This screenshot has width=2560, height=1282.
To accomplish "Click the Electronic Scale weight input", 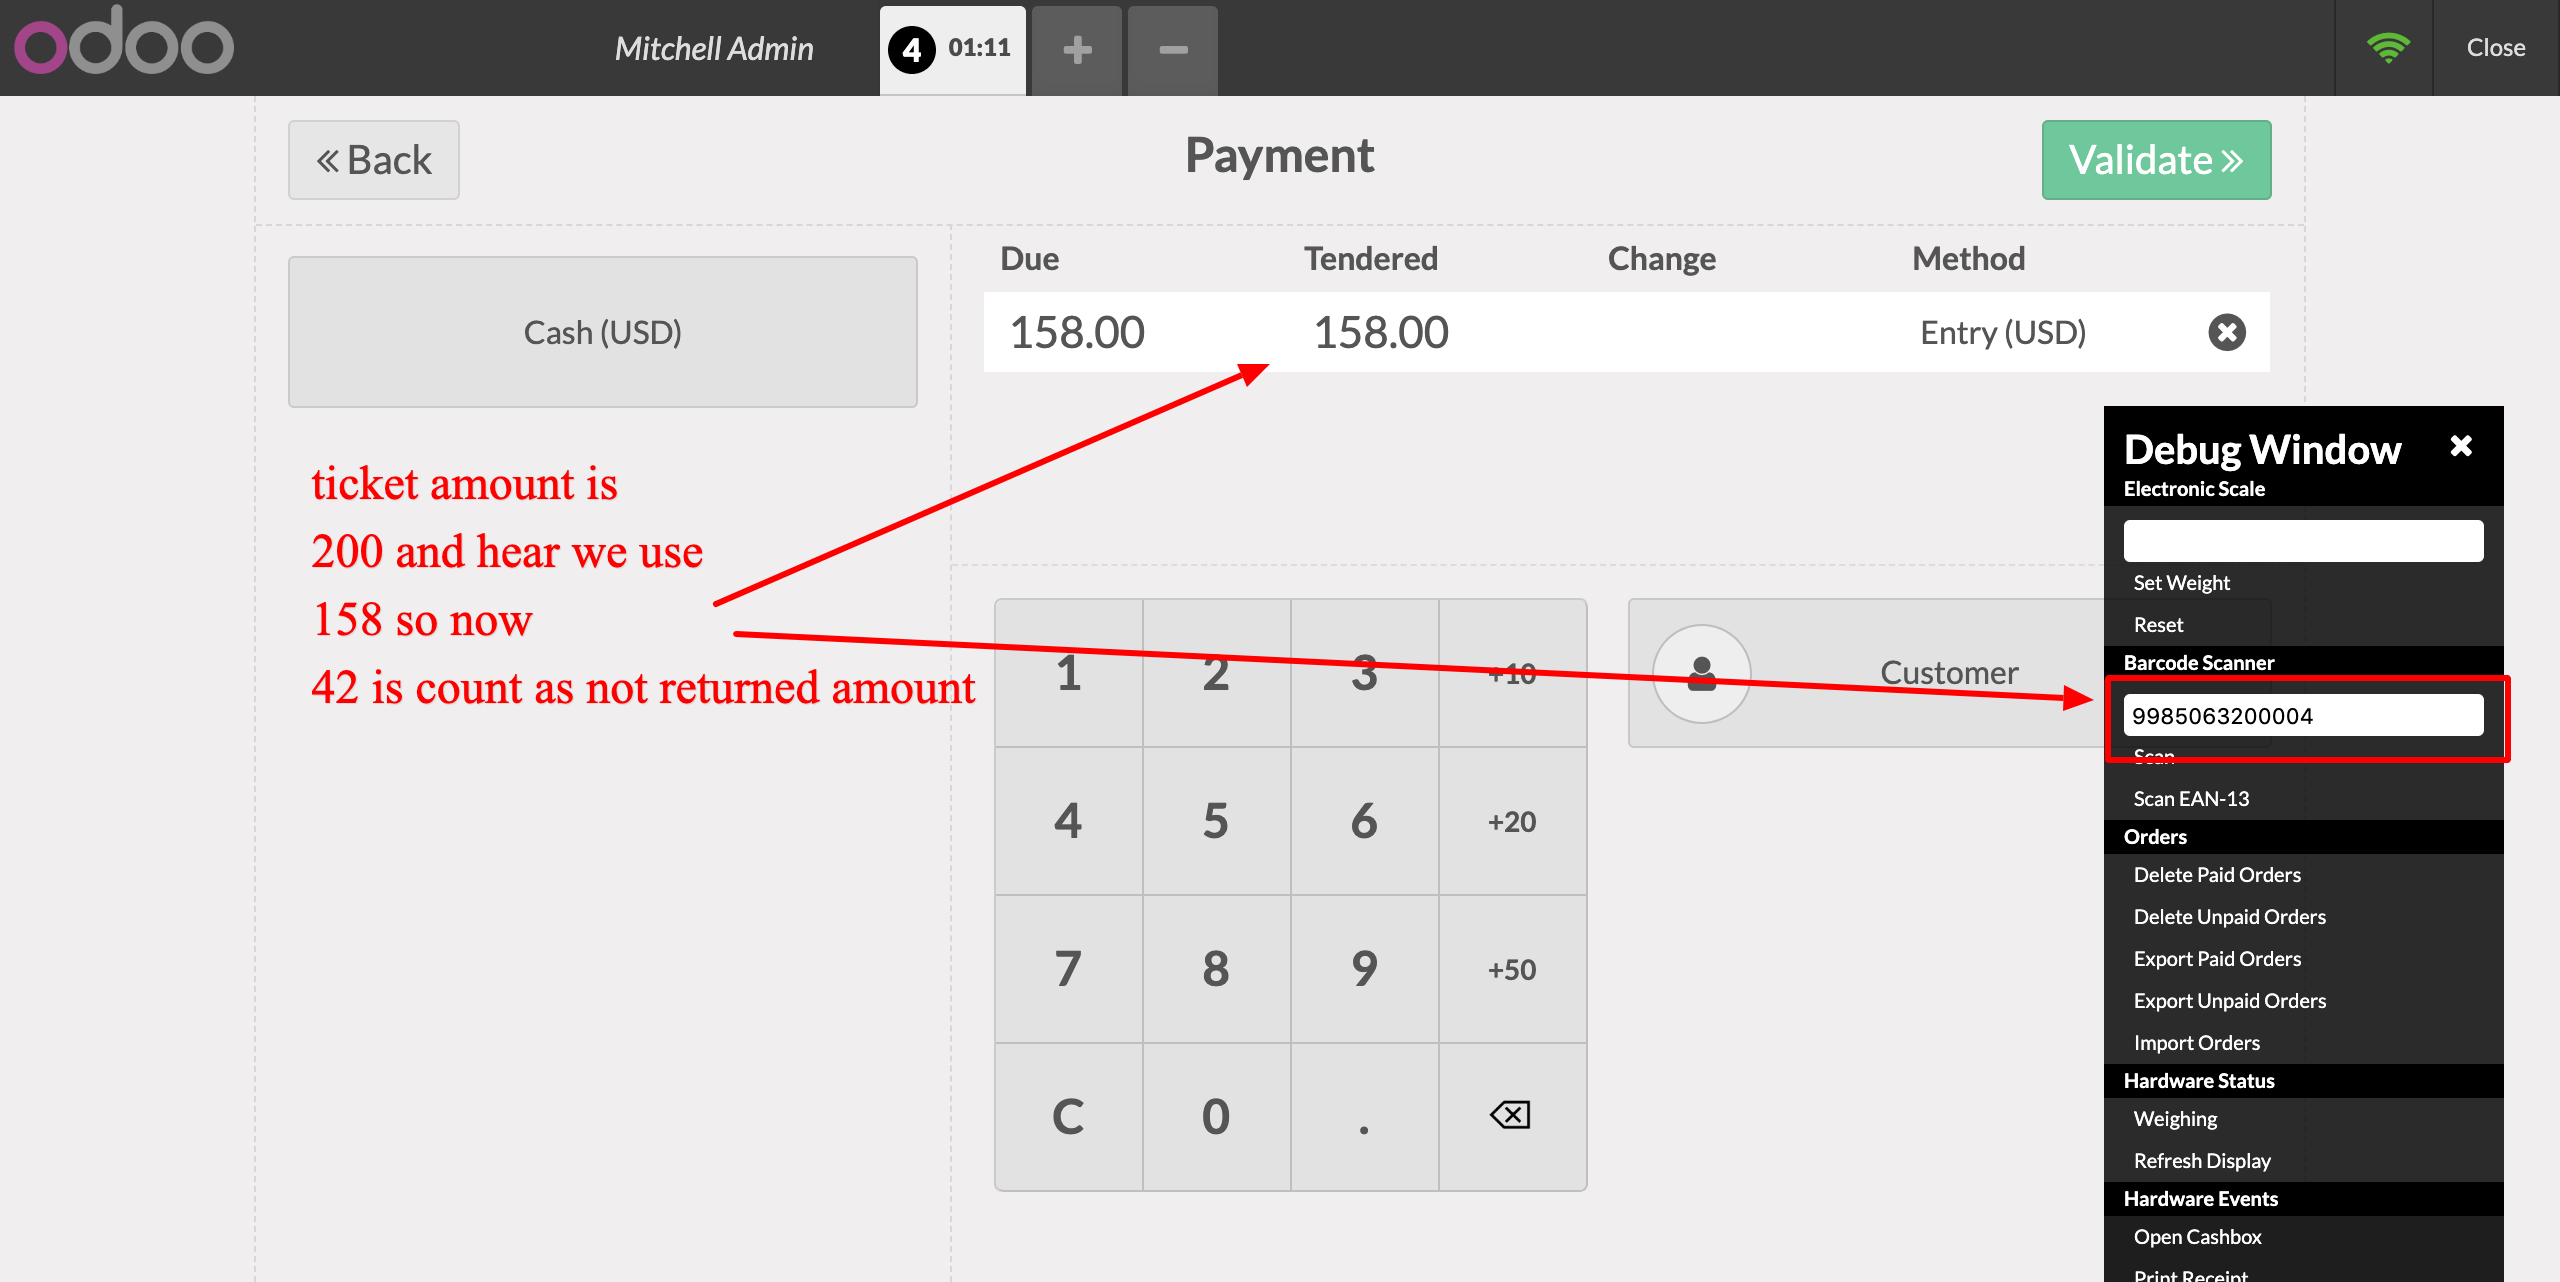I will [2302, 541].
